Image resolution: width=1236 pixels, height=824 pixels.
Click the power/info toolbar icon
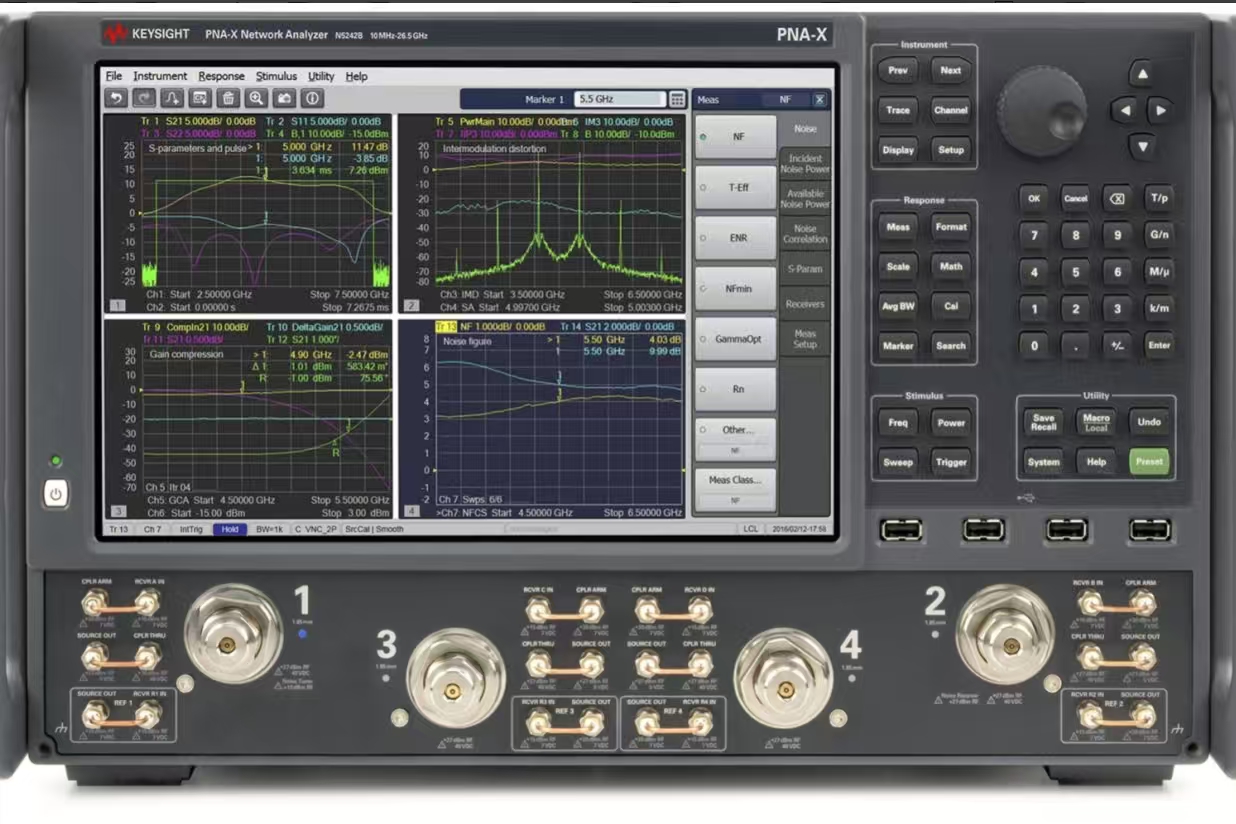click(x=312, y=97)
